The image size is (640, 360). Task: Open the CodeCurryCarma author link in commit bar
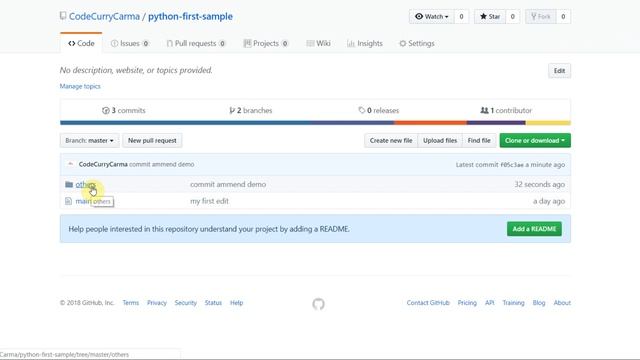(x=103, y=164)
